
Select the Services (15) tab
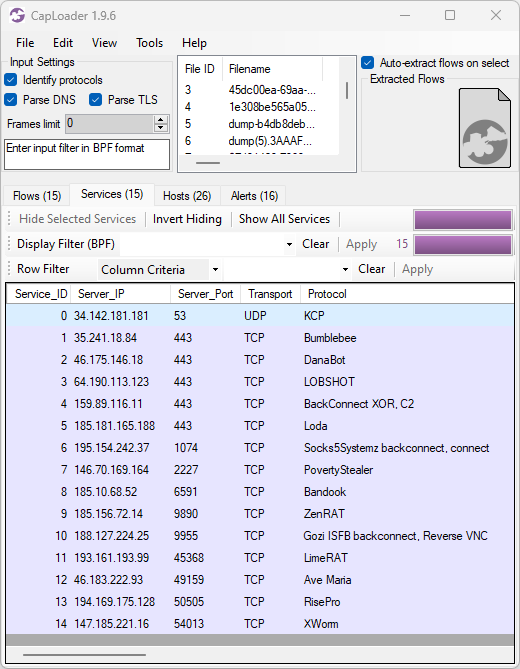[112, 194]
